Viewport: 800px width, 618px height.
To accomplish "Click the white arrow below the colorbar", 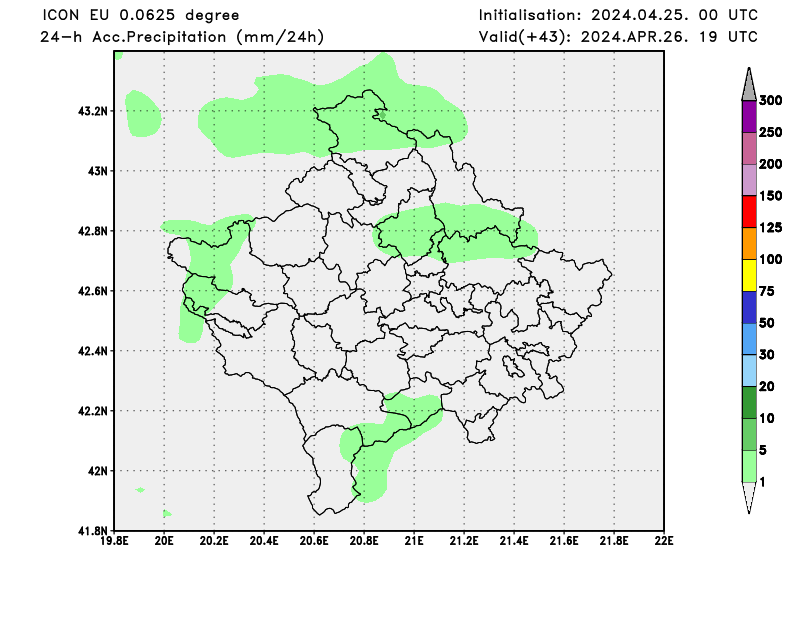I will 749,498.
